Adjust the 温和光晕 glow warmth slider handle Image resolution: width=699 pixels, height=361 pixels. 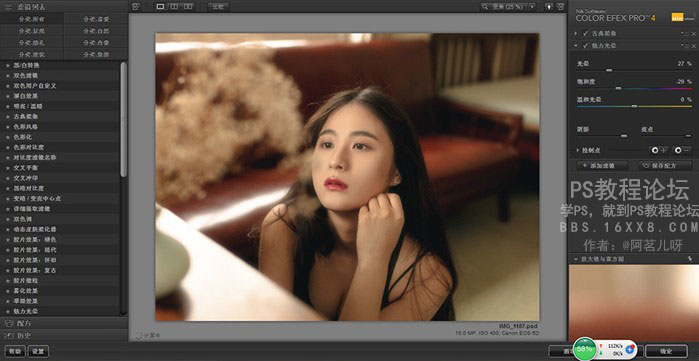[x=634, y=106]
